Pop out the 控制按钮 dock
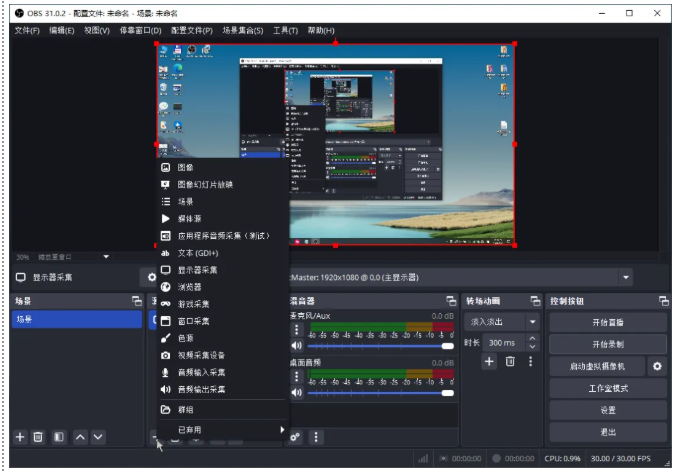This screenshot has width=673, height=472. click(x=664, y=301)
